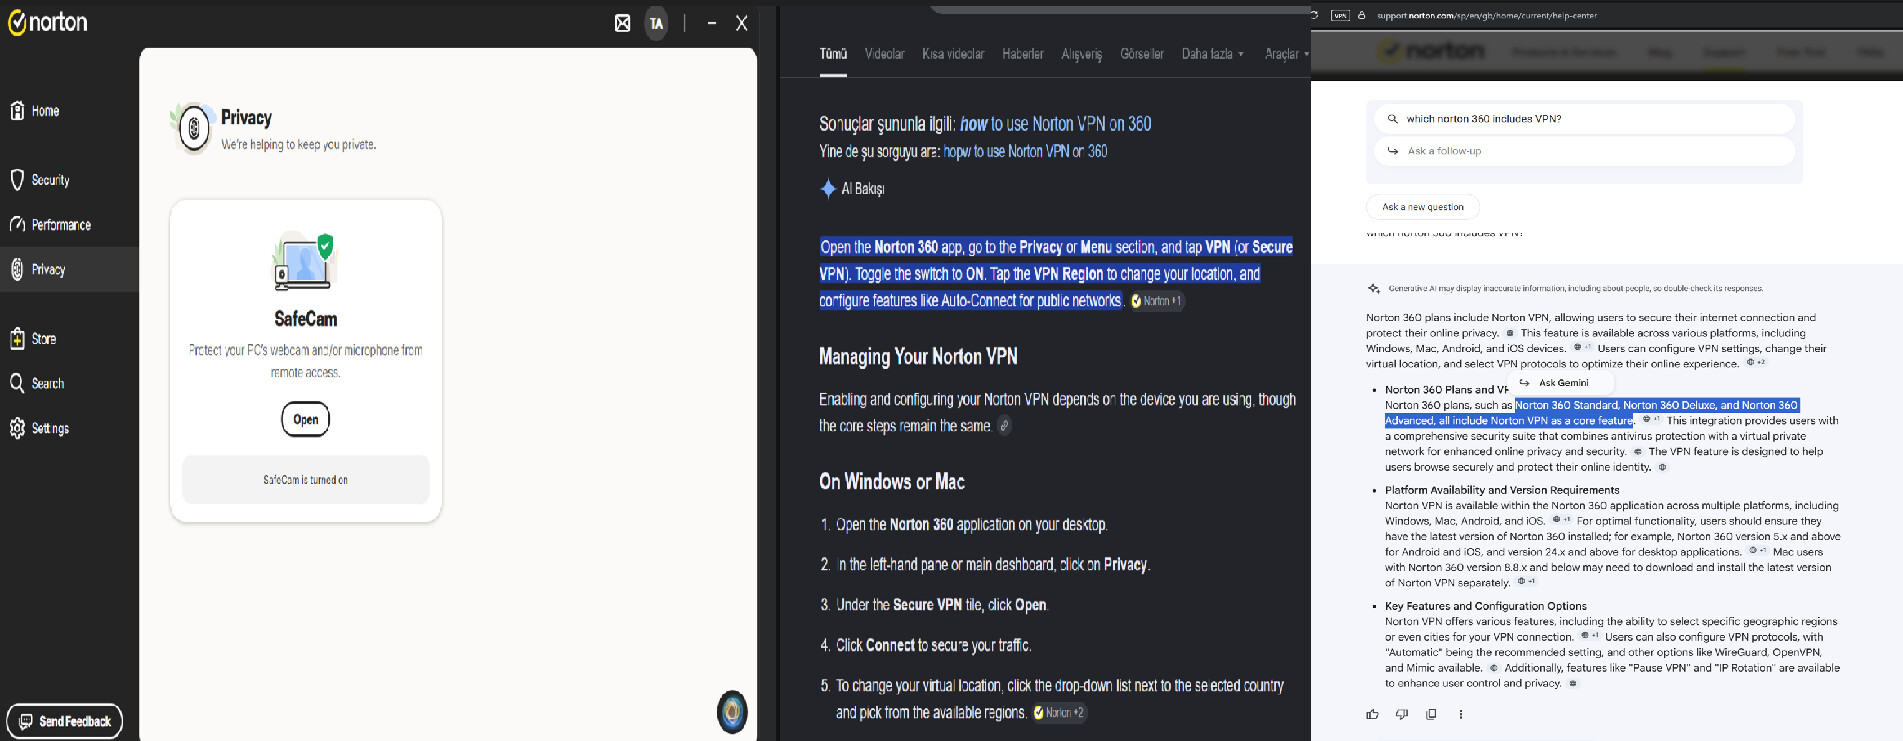Switch to the Videolar search tab
Viewport: 1903px width, 741px height.
885,54
